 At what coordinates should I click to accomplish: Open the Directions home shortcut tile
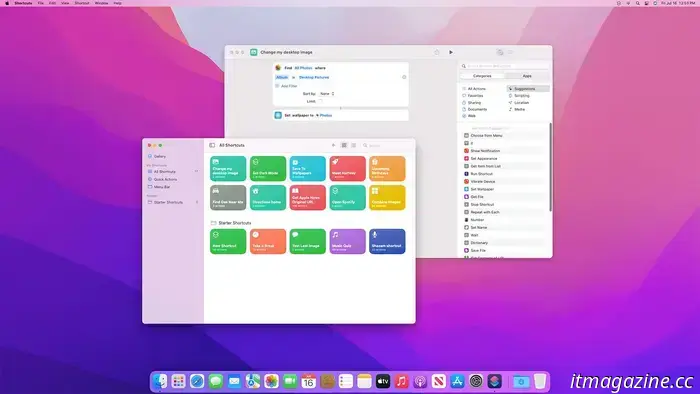pyautogui.click(x=268, y=198)
